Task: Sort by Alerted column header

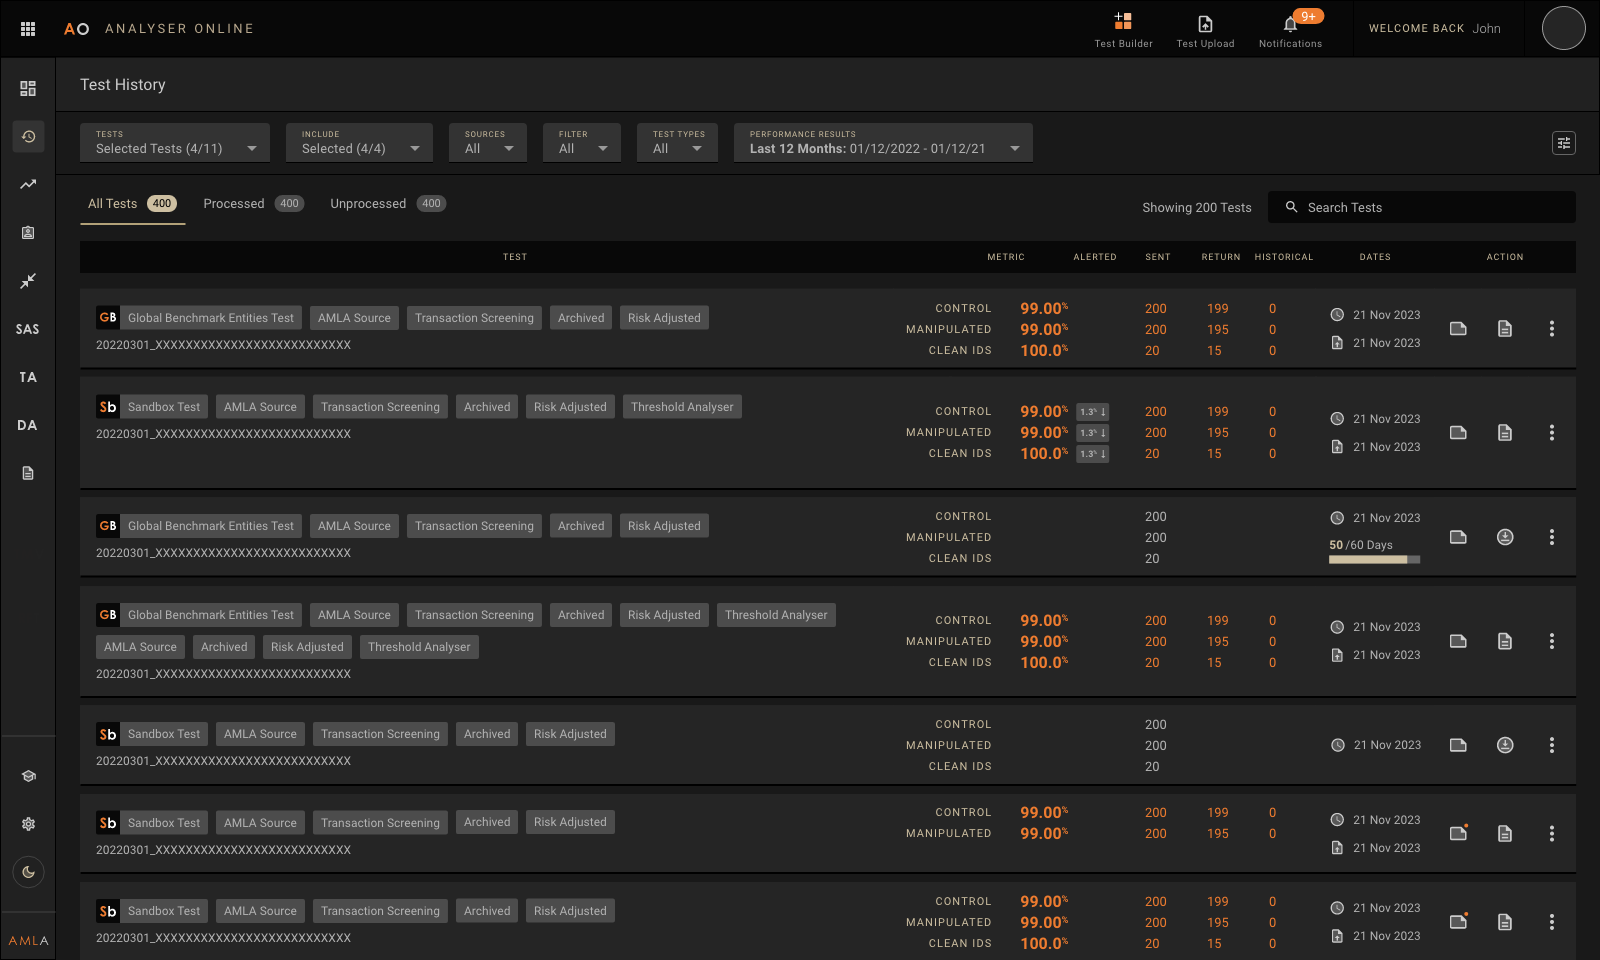Action: [x=1095, y=257]
